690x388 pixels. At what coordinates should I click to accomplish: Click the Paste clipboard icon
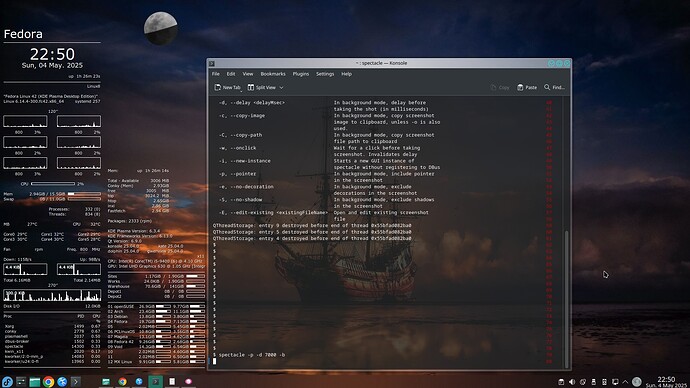520,88
